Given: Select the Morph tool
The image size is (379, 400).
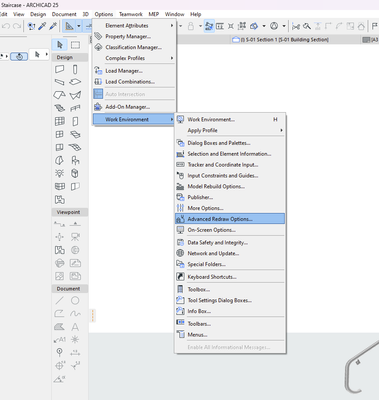Looking at the screenshot, I should click(x=75, y=173).
